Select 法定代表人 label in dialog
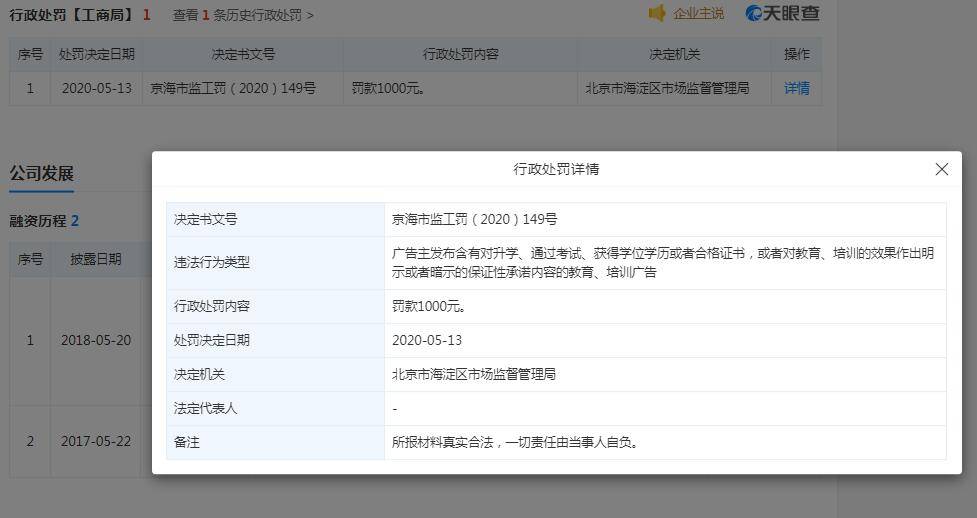 (x=206, y=408)
